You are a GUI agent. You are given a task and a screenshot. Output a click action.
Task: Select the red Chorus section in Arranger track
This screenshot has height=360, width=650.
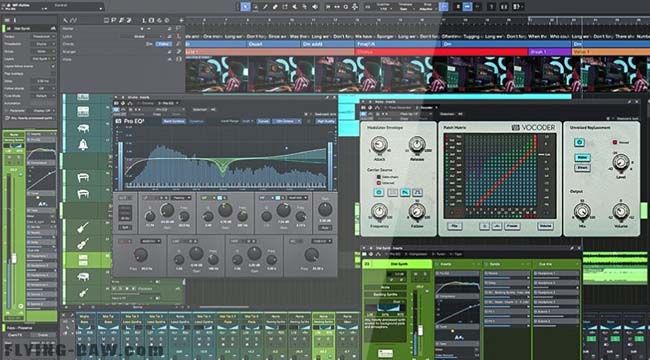click(441, 52)
